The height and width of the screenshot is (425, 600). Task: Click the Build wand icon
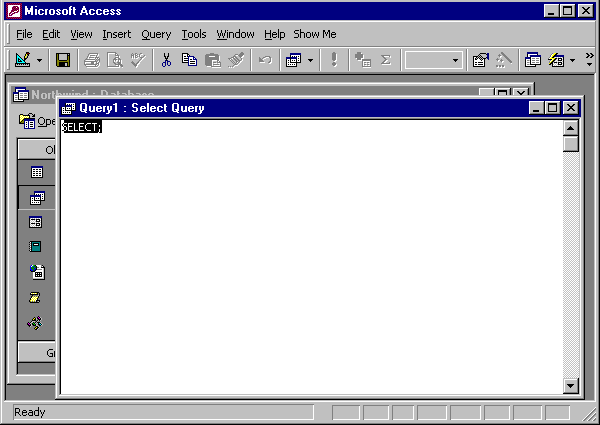coord(504,60)
